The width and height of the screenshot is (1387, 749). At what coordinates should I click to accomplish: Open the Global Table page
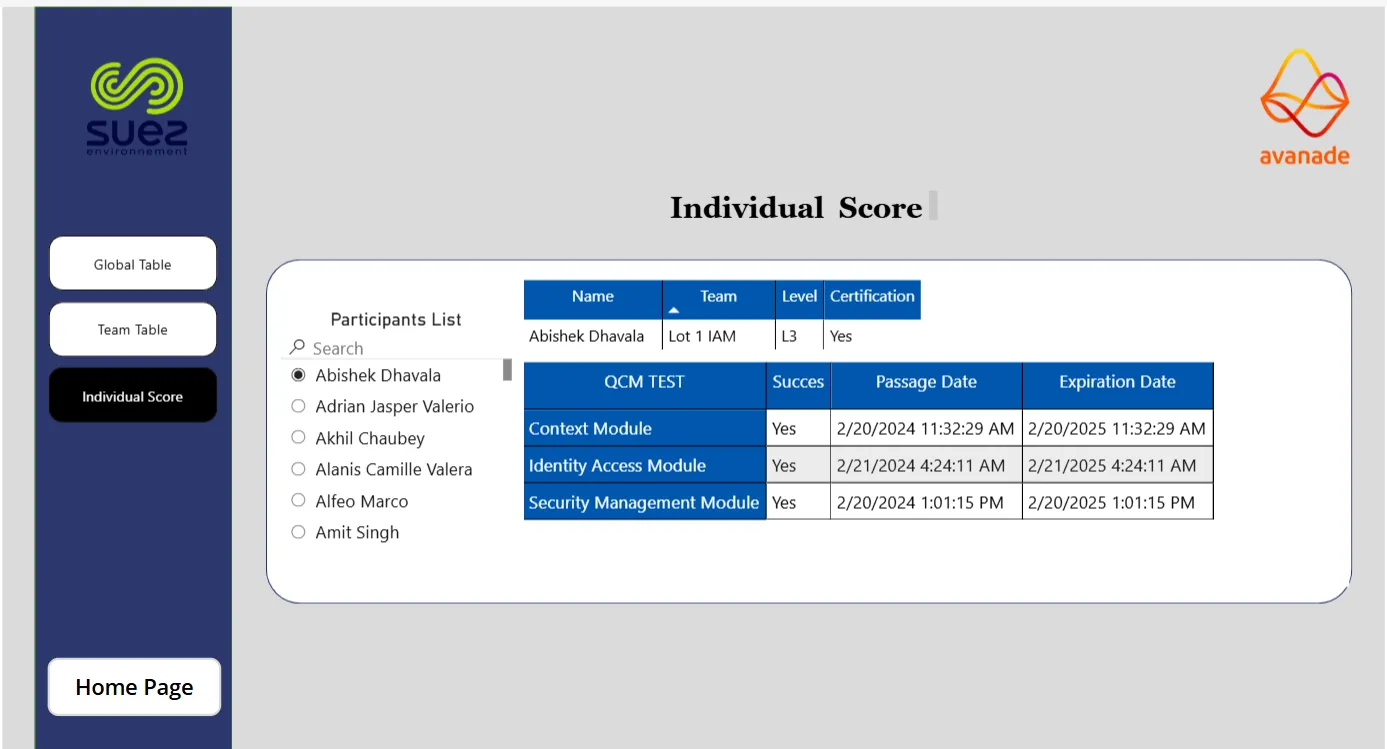133,264
